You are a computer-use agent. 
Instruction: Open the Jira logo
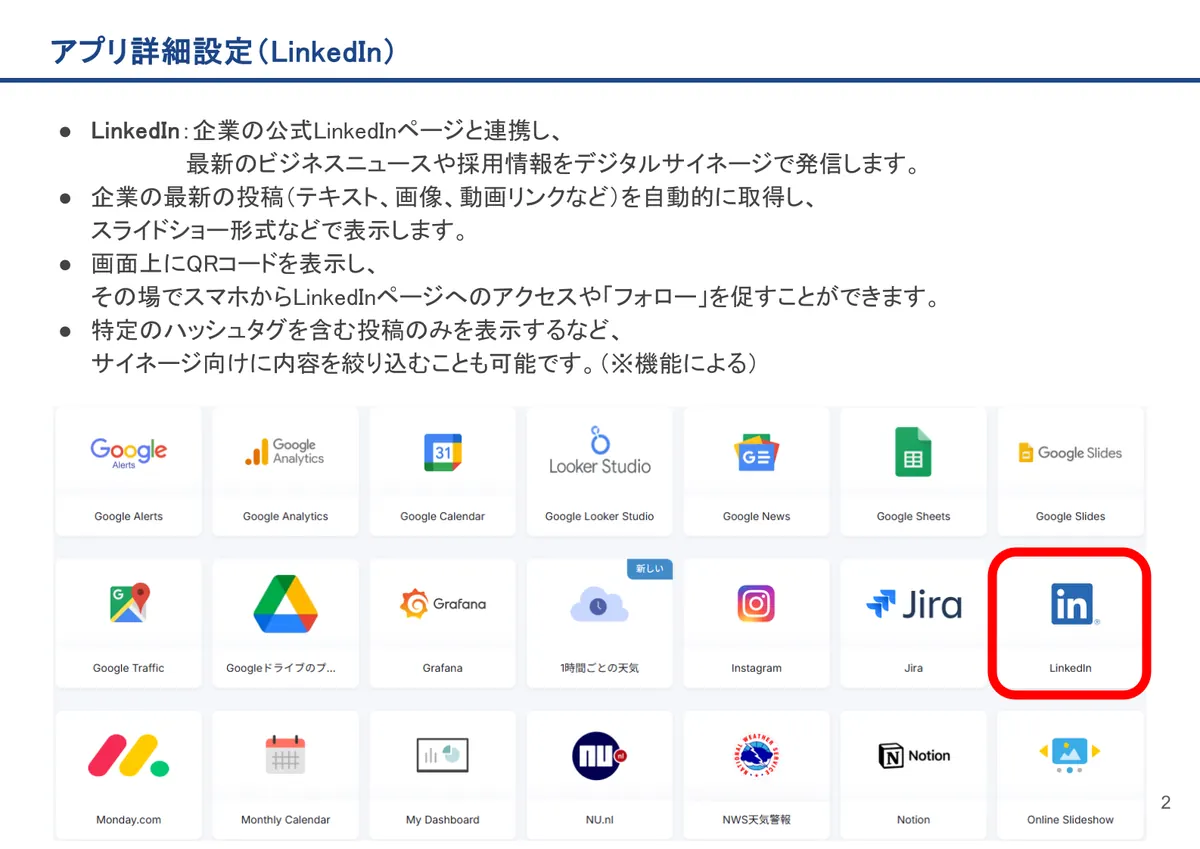[913, 604]
